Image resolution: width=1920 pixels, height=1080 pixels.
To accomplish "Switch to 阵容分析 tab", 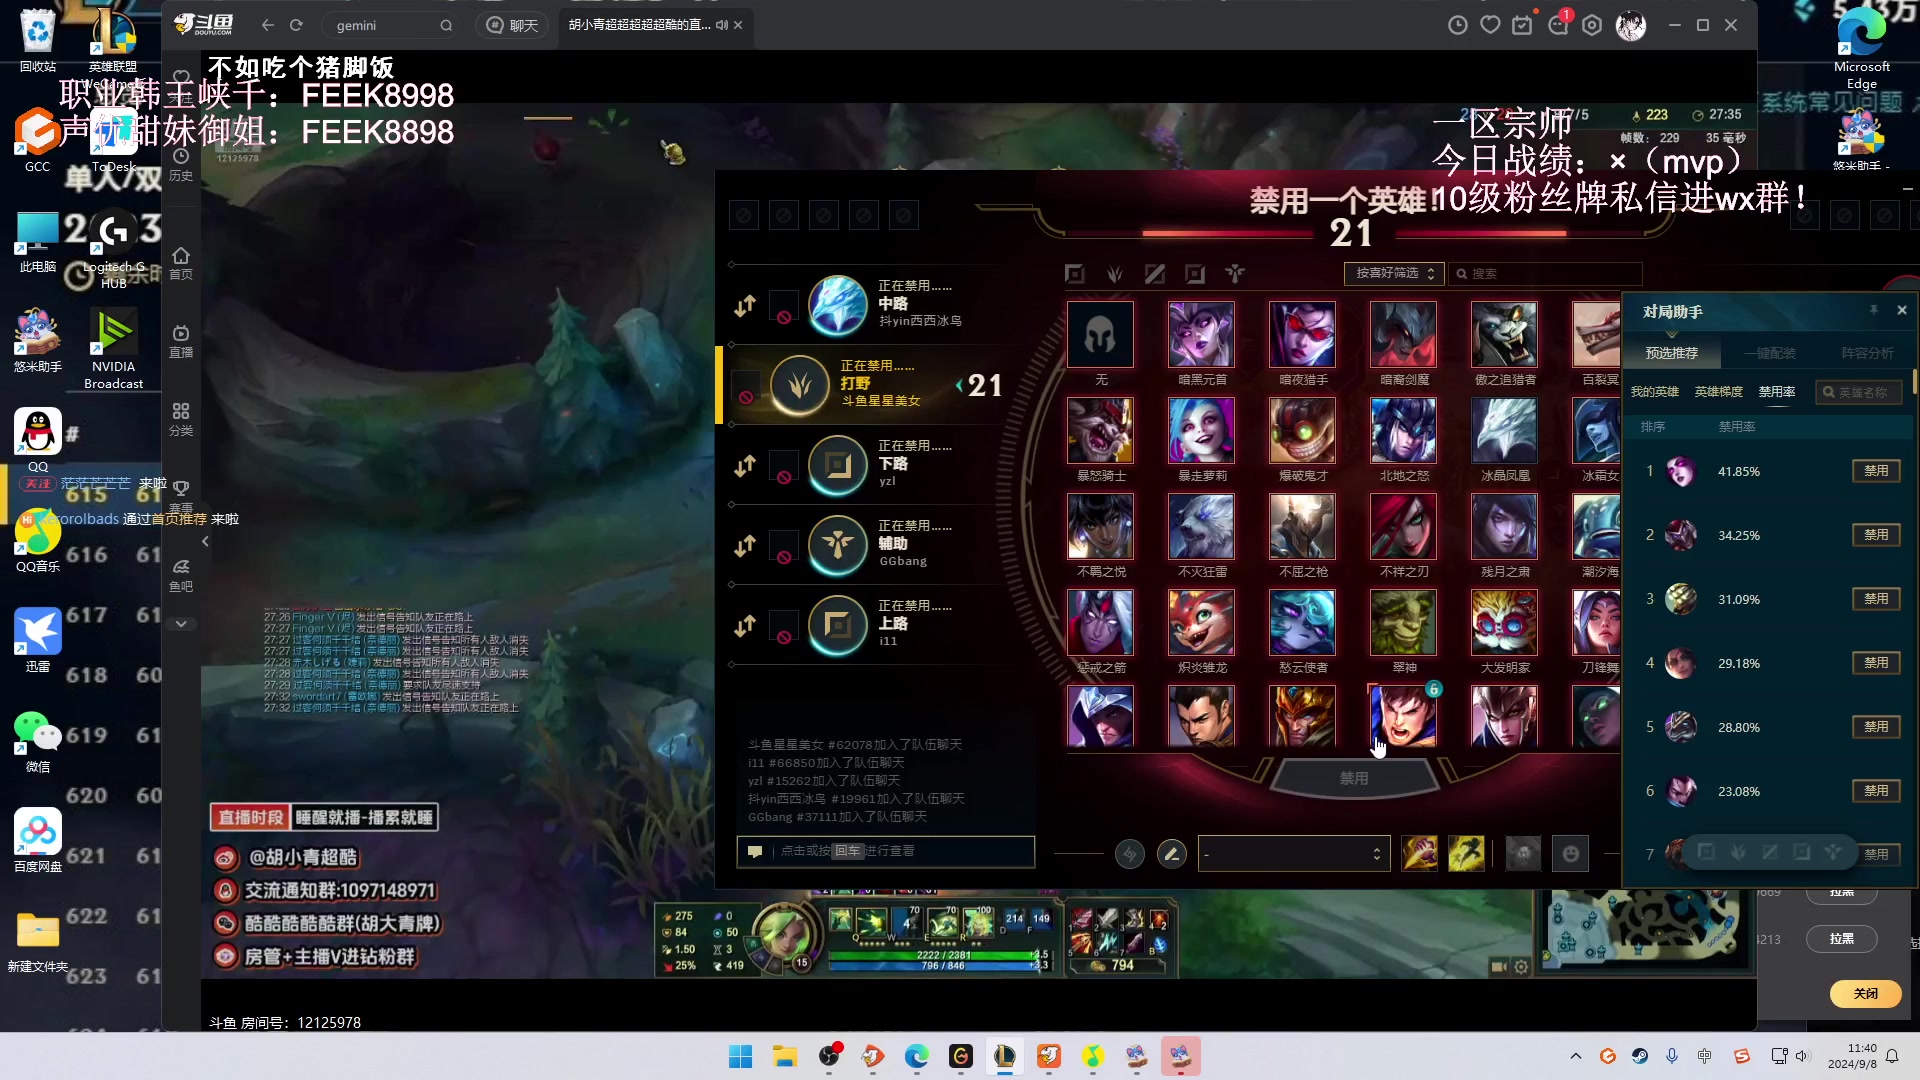I will point(1867,353).
